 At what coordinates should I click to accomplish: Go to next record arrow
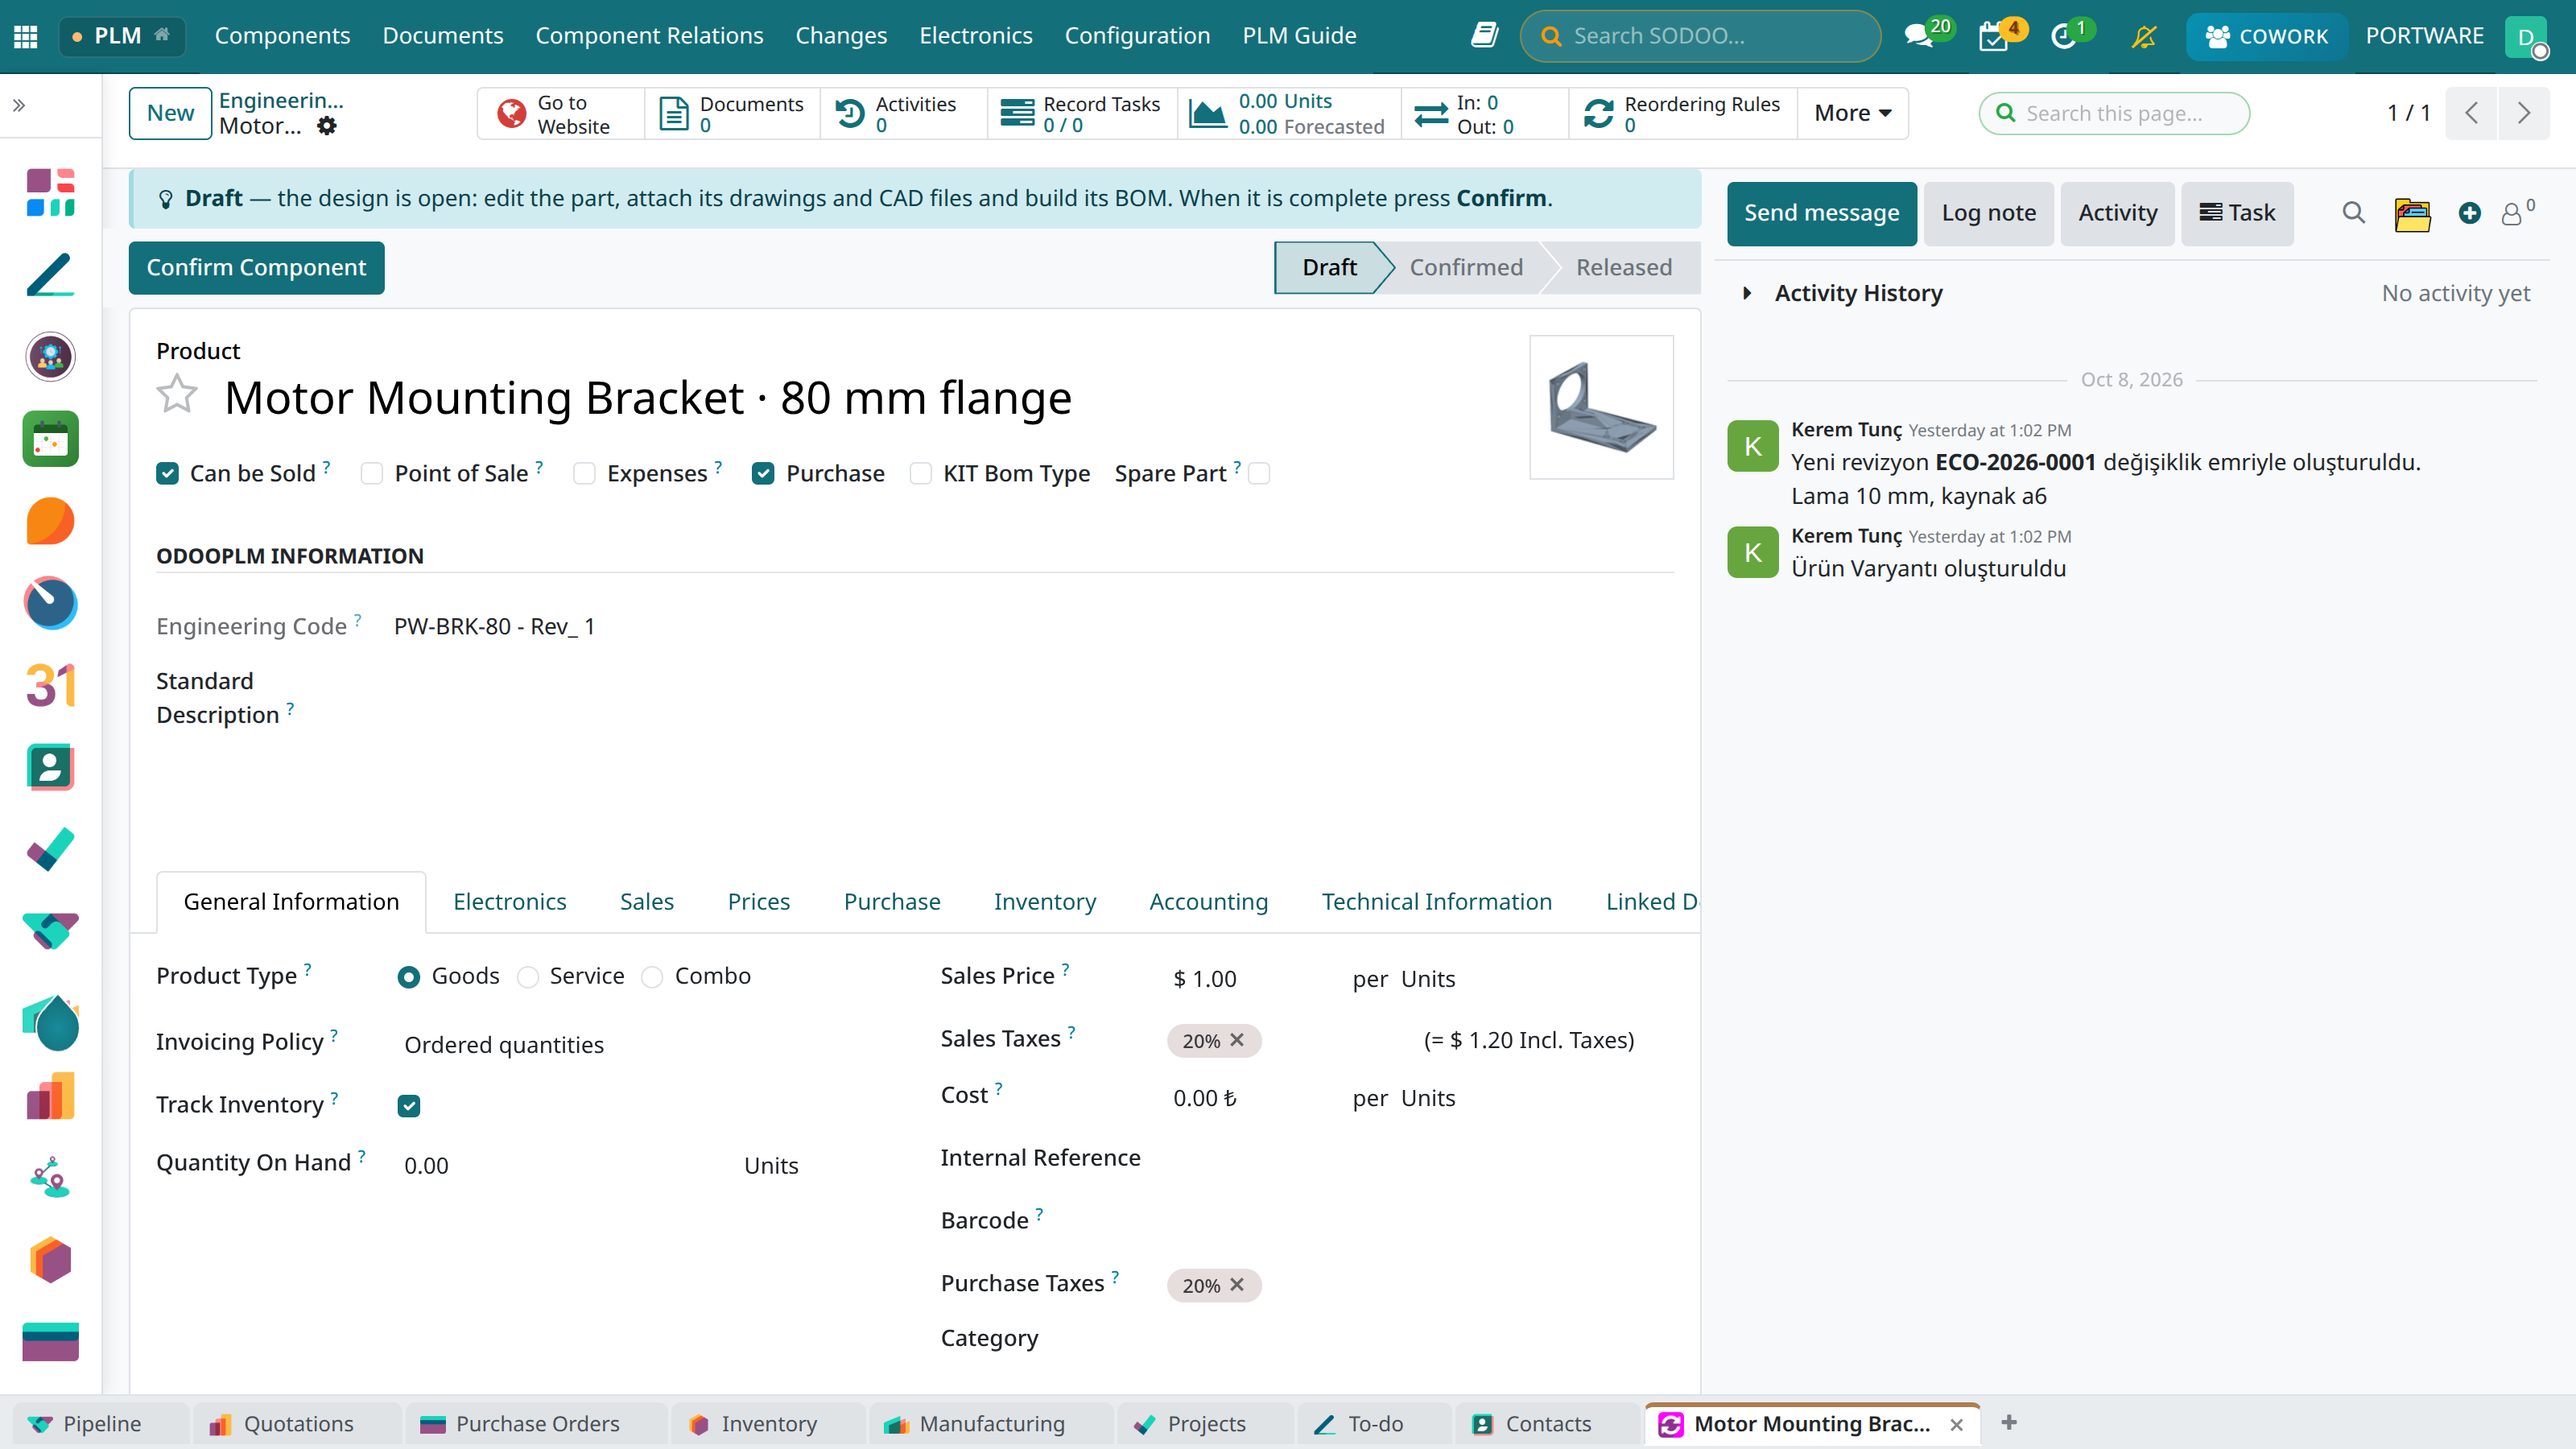point(2524,113)
